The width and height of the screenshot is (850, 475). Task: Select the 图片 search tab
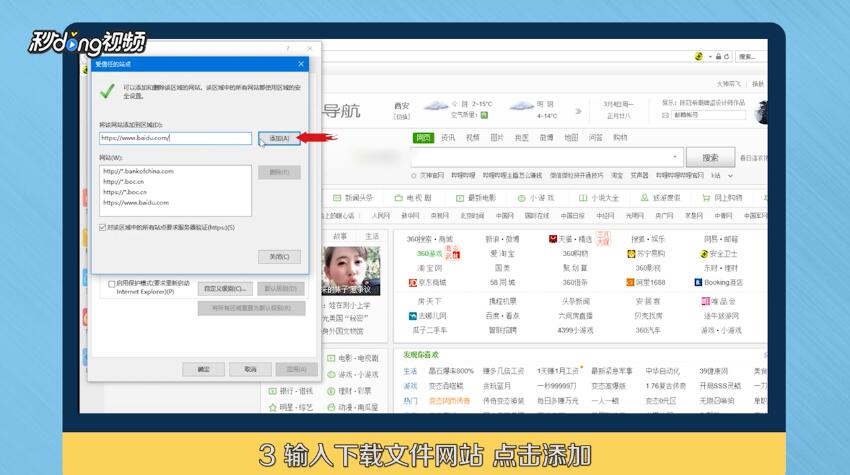click(497, 138)
